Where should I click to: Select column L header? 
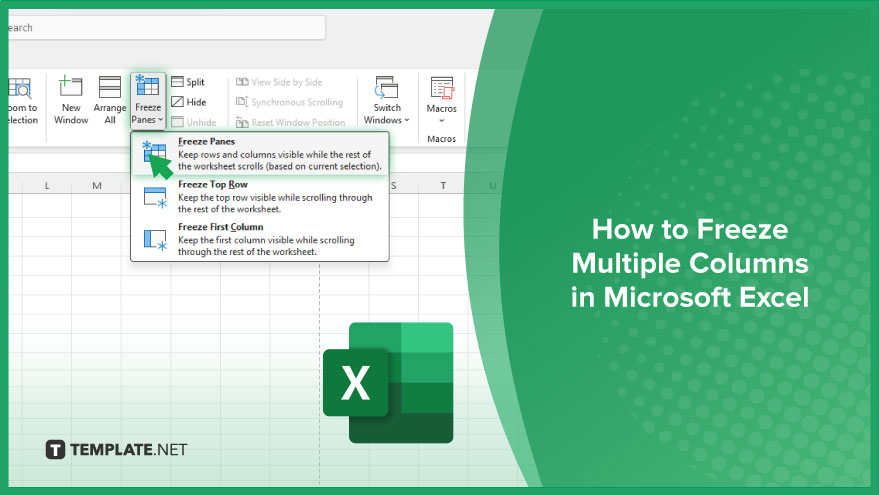(x=47, y=186)
